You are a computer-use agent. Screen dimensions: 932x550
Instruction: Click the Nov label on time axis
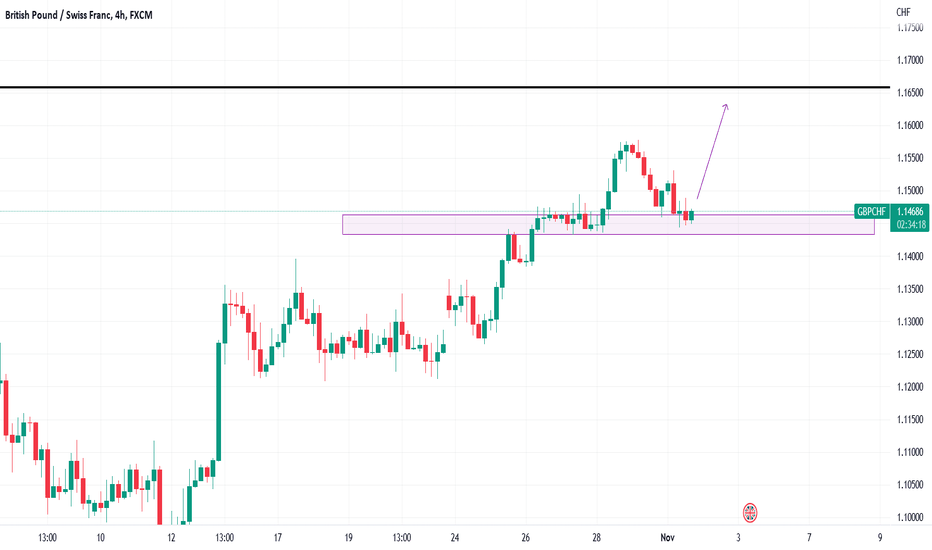pyautogui.click(x=667, y=538)
